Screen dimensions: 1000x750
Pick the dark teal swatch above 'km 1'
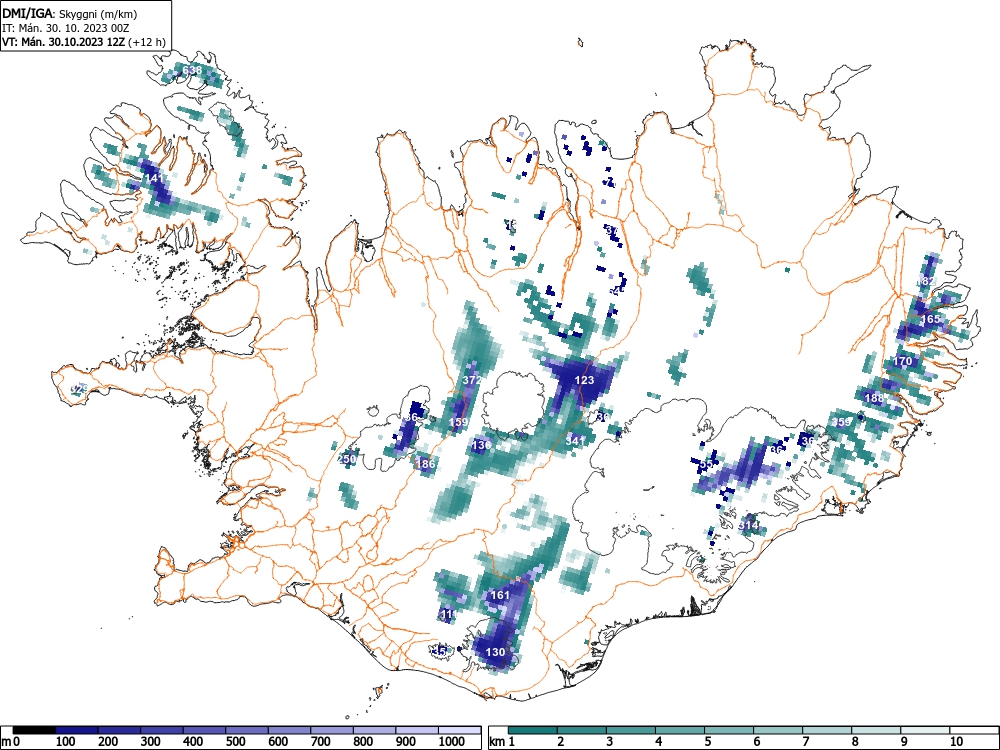click(x=533, y=730)
